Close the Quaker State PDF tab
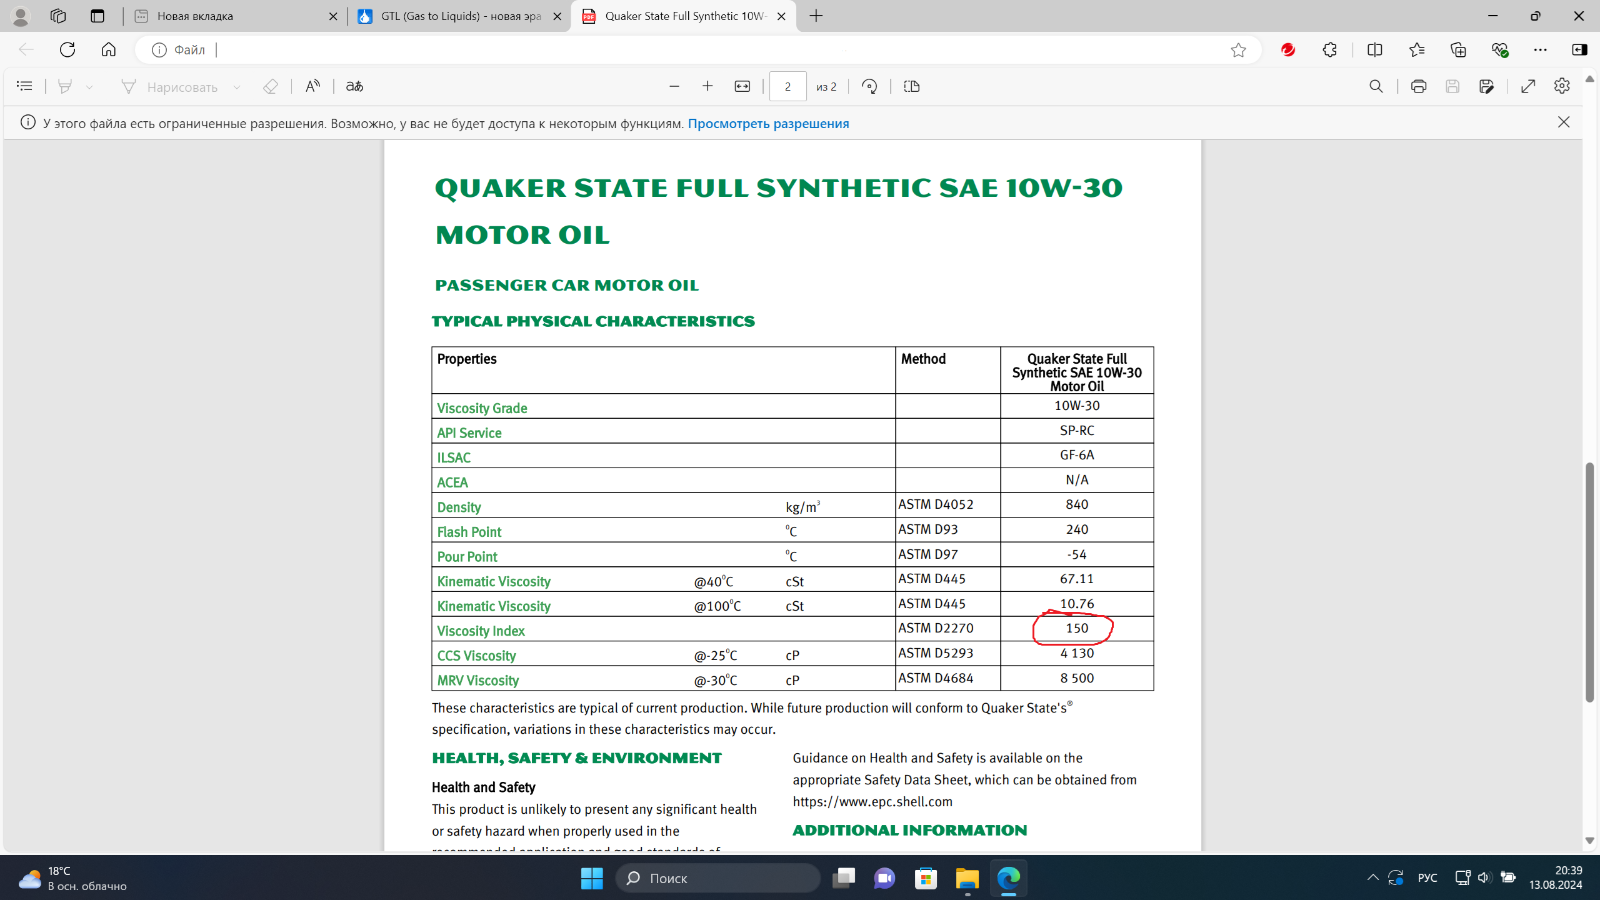Screen dimensions: 1600x900 pyautogui.click(x=781, y=16)
